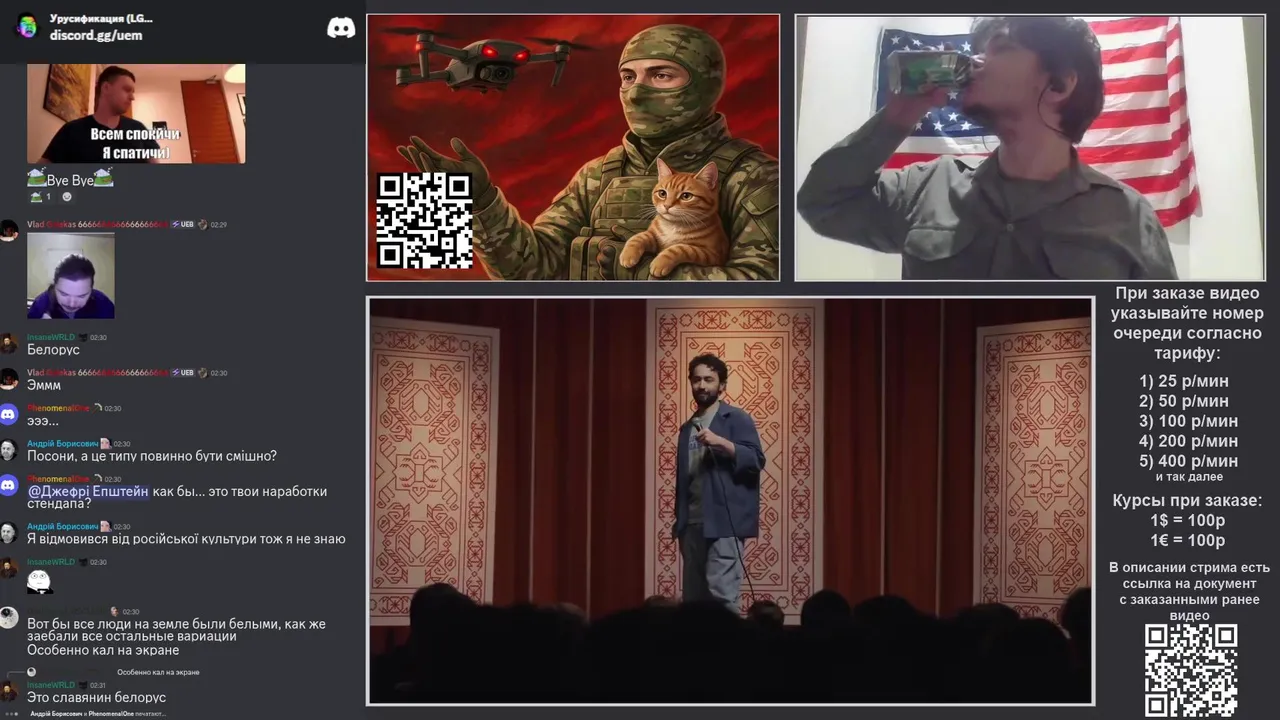This screenshot has height=720, width=1280.
Task: Click the pickaxe role icon above 'эээ...'
Action: (97, 408)
